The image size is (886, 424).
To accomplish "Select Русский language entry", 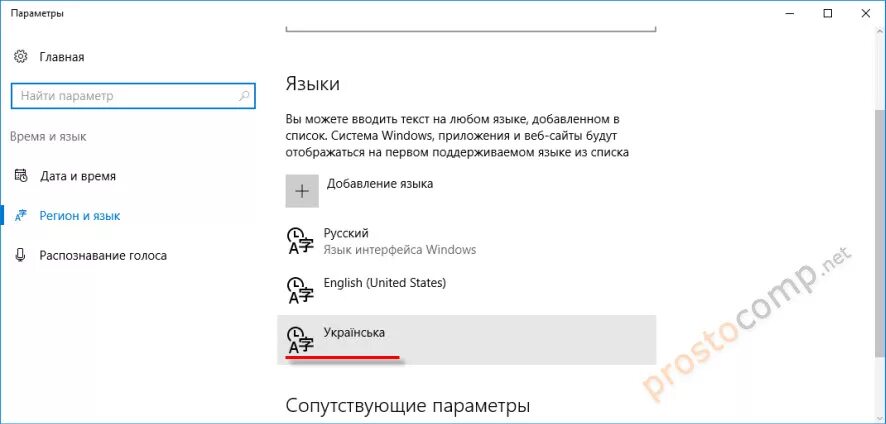I will [x=467, y=241].
